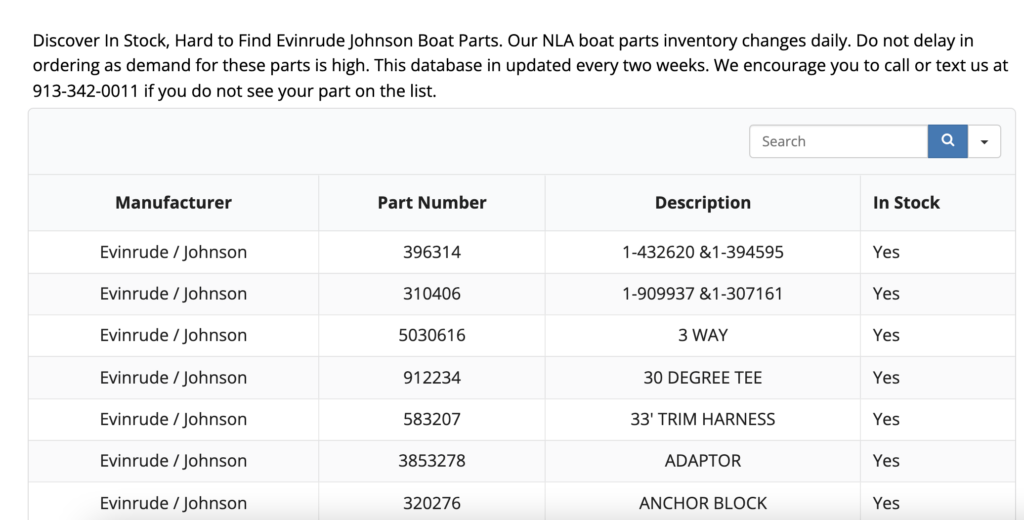Click part number 5030616
The height and width of the screenshot is (520, 1024).
click(x=432, y=335)
